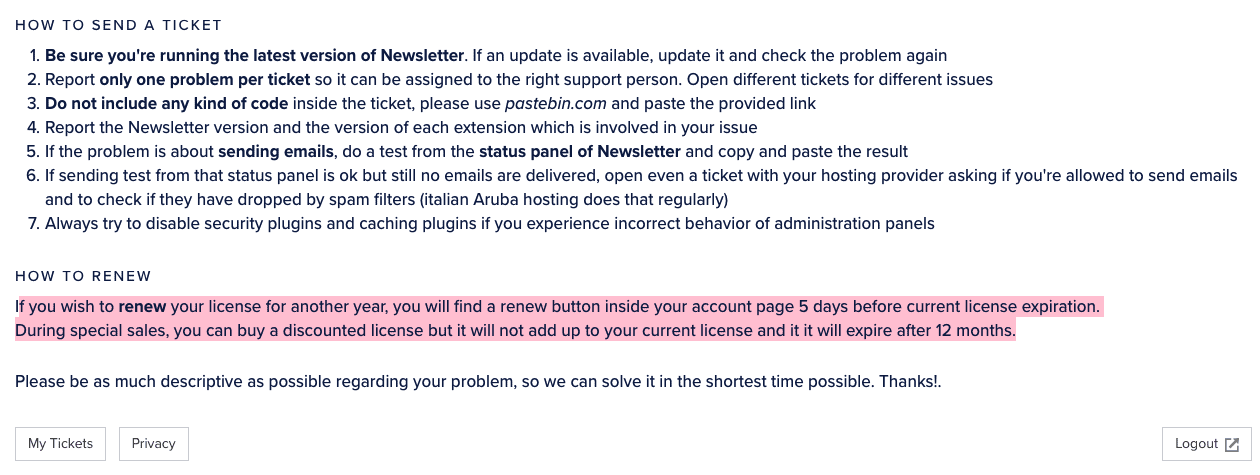Select the HOW TO RENEW heading

[x=83, y=276]
